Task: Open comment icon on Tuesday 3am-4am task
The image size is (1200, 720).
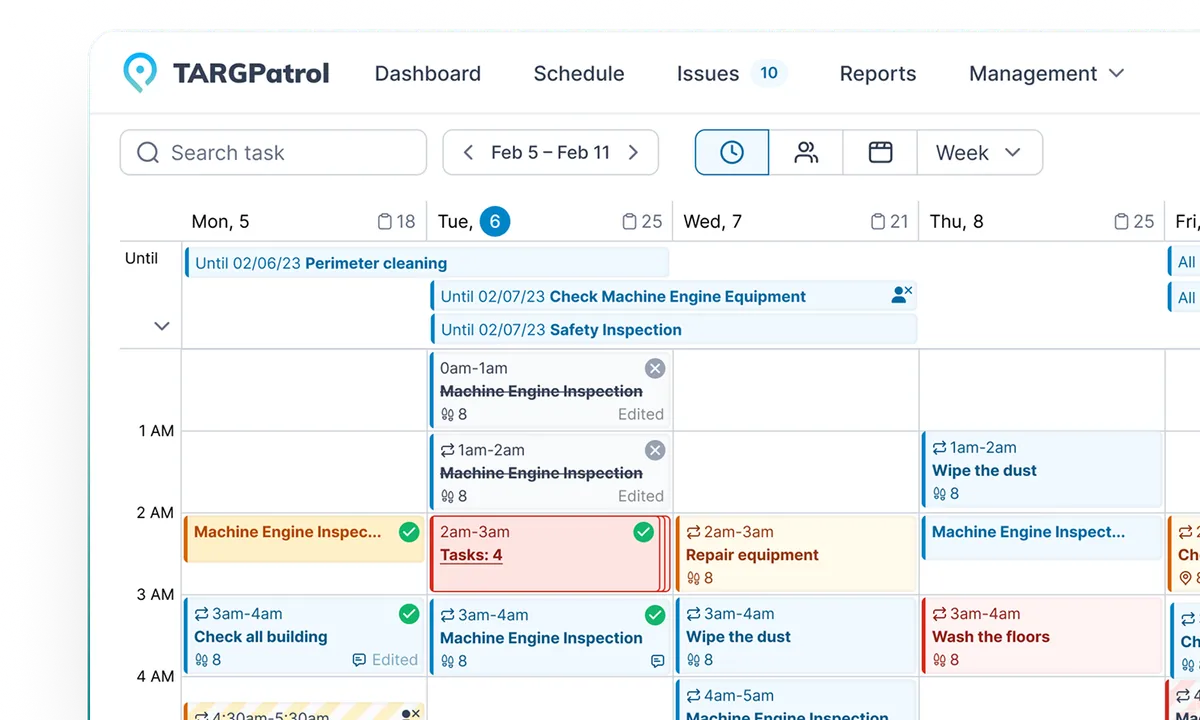Action: point(657,661)
